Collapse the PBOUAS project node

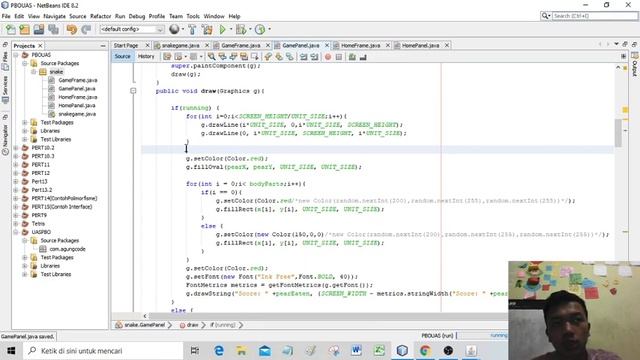16,55
